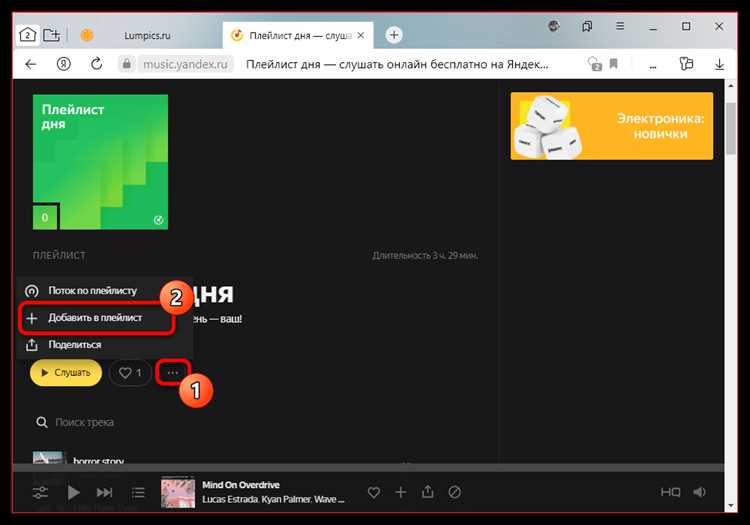This screenshot has width=750, height=525.
Task: Click the yellow Слушать button
Action: pos(66,372)
